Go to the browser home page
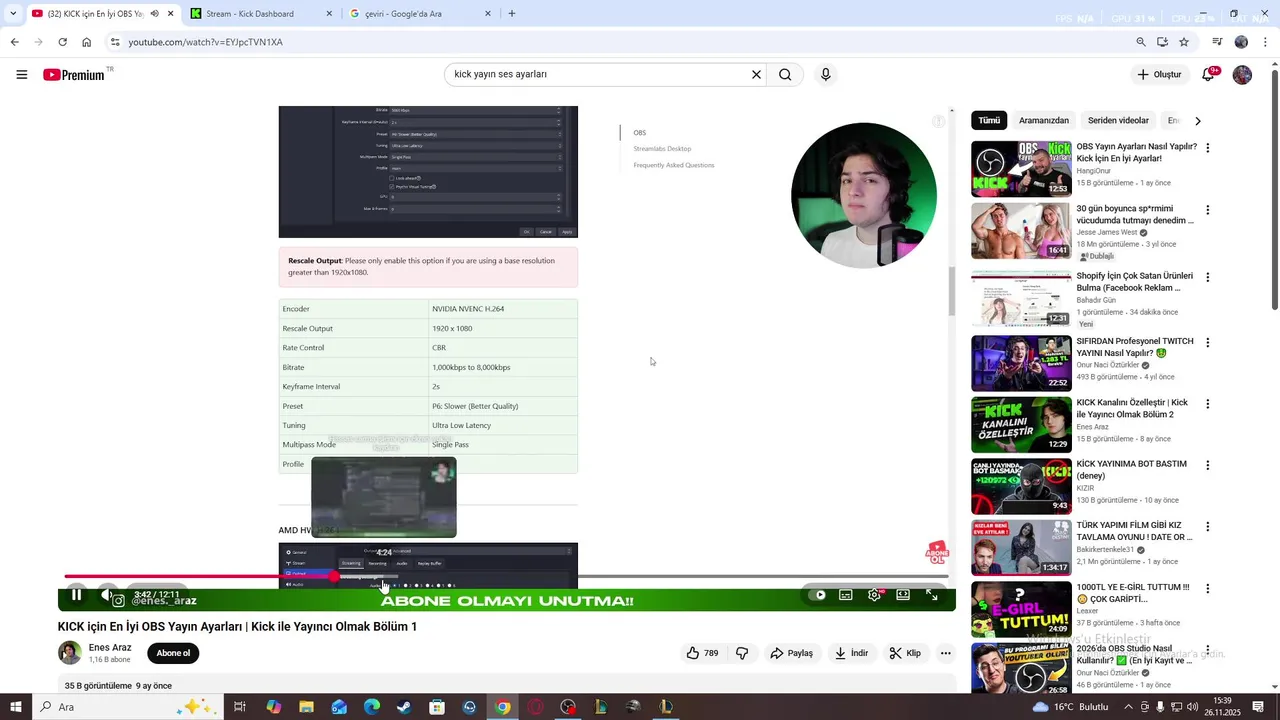Image resolution: width=1280 pixels, height=720 pixels. (x=87, y=42)
